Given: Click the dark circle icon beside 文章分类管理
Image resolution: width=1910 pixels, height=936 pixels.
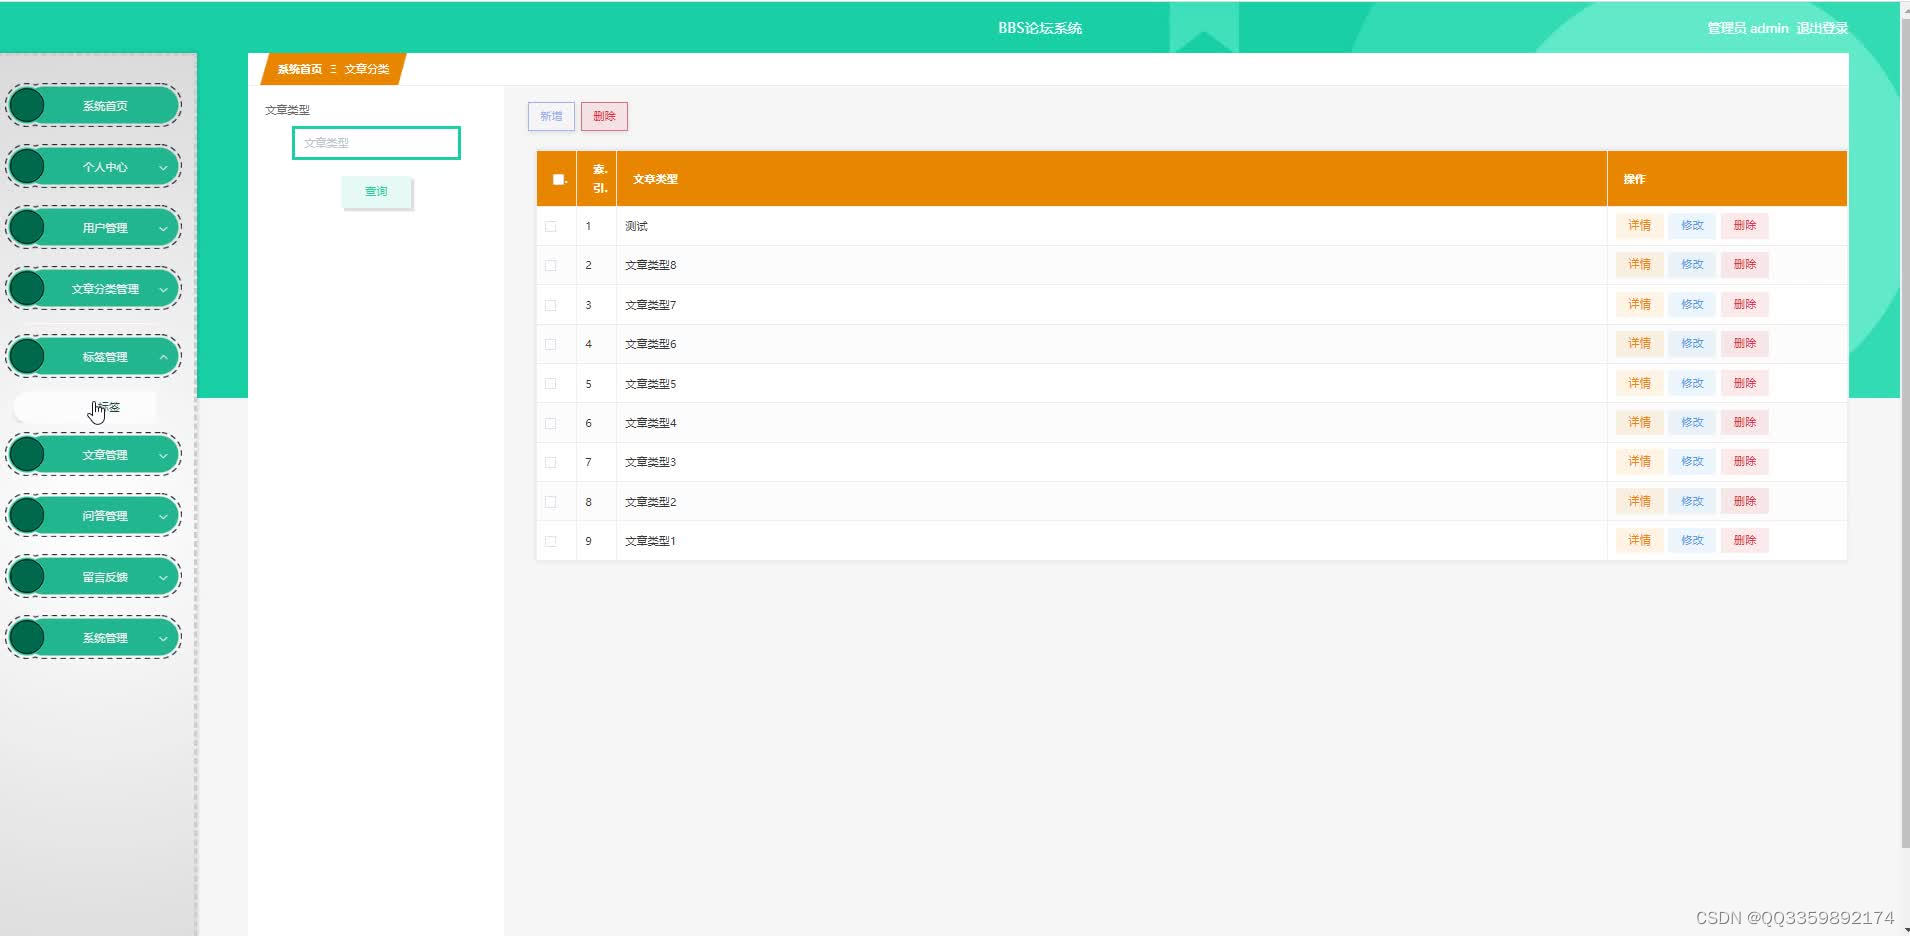Looking at the screenshot, I should tap(27, 289).
